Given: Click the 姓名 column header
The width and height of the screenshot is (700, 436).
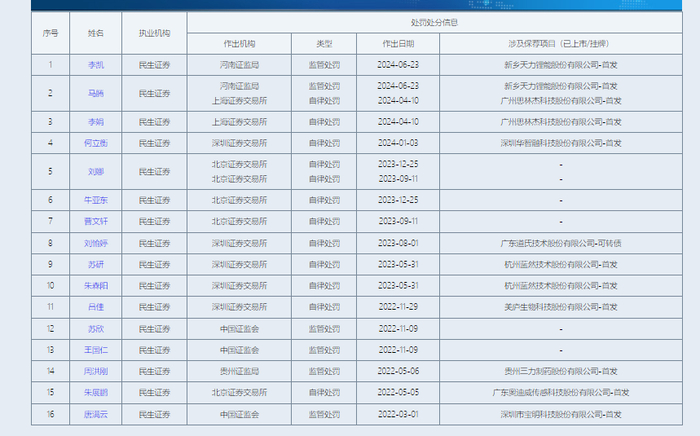Looking at the screenshot, I should pyautogui.click(x=96, y=33).
